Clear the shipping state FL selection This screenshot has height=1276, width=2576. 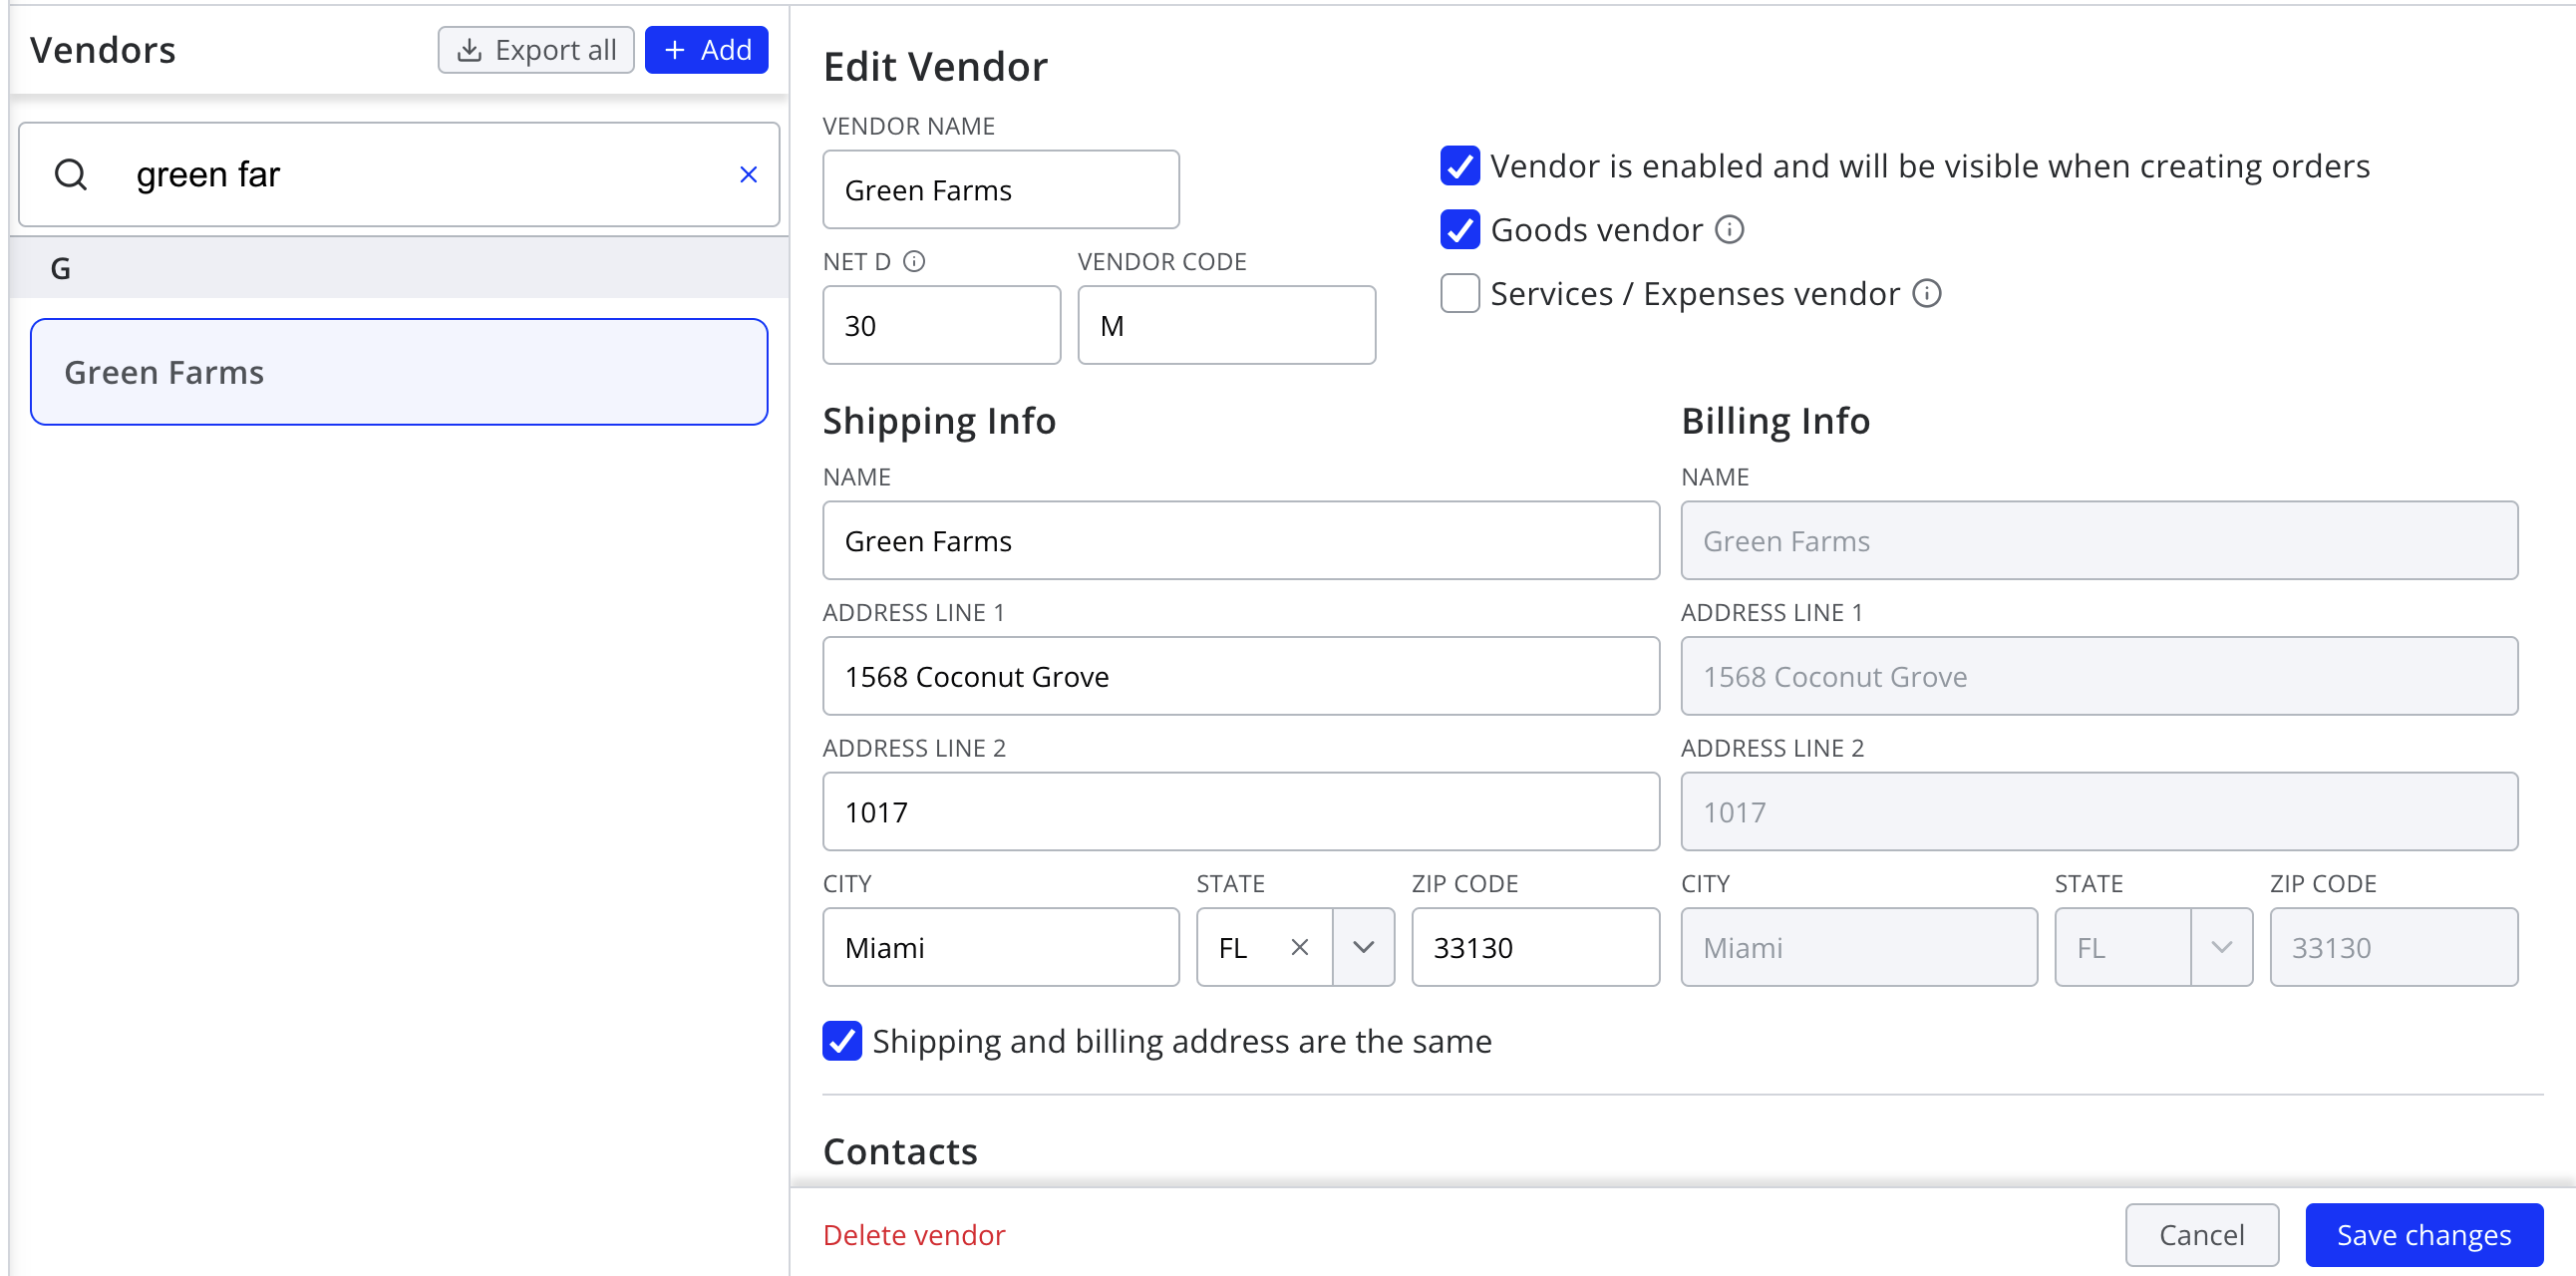click(x=1299, y=947)
